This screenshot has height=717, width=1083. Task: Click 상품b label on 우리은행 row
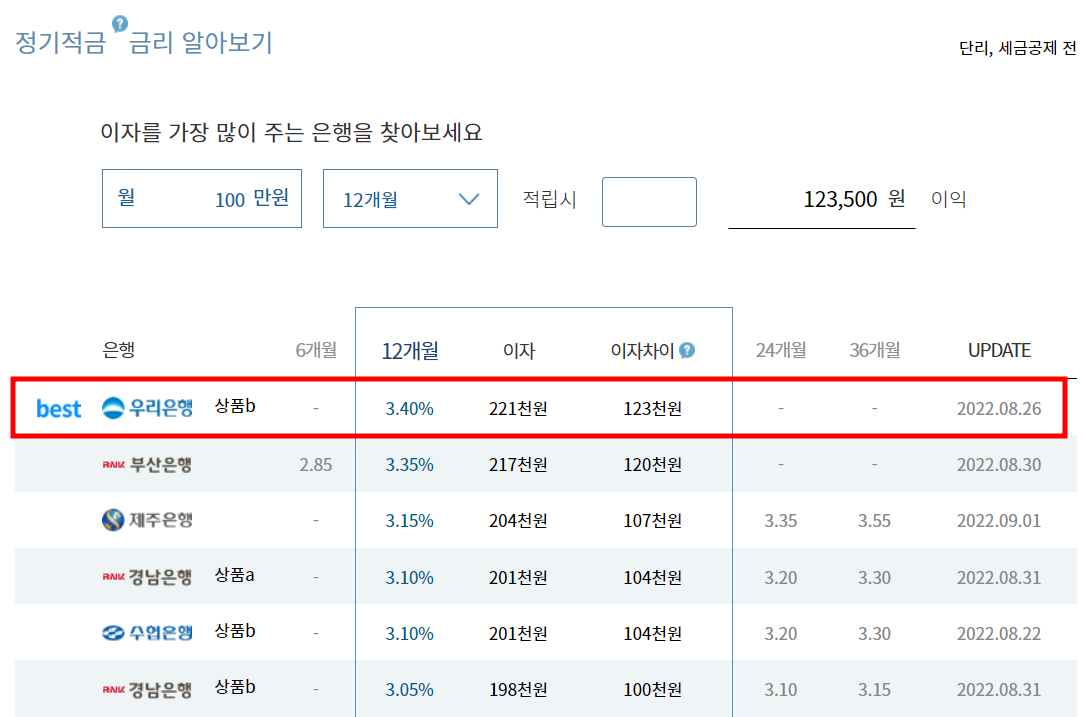(235, 406)
